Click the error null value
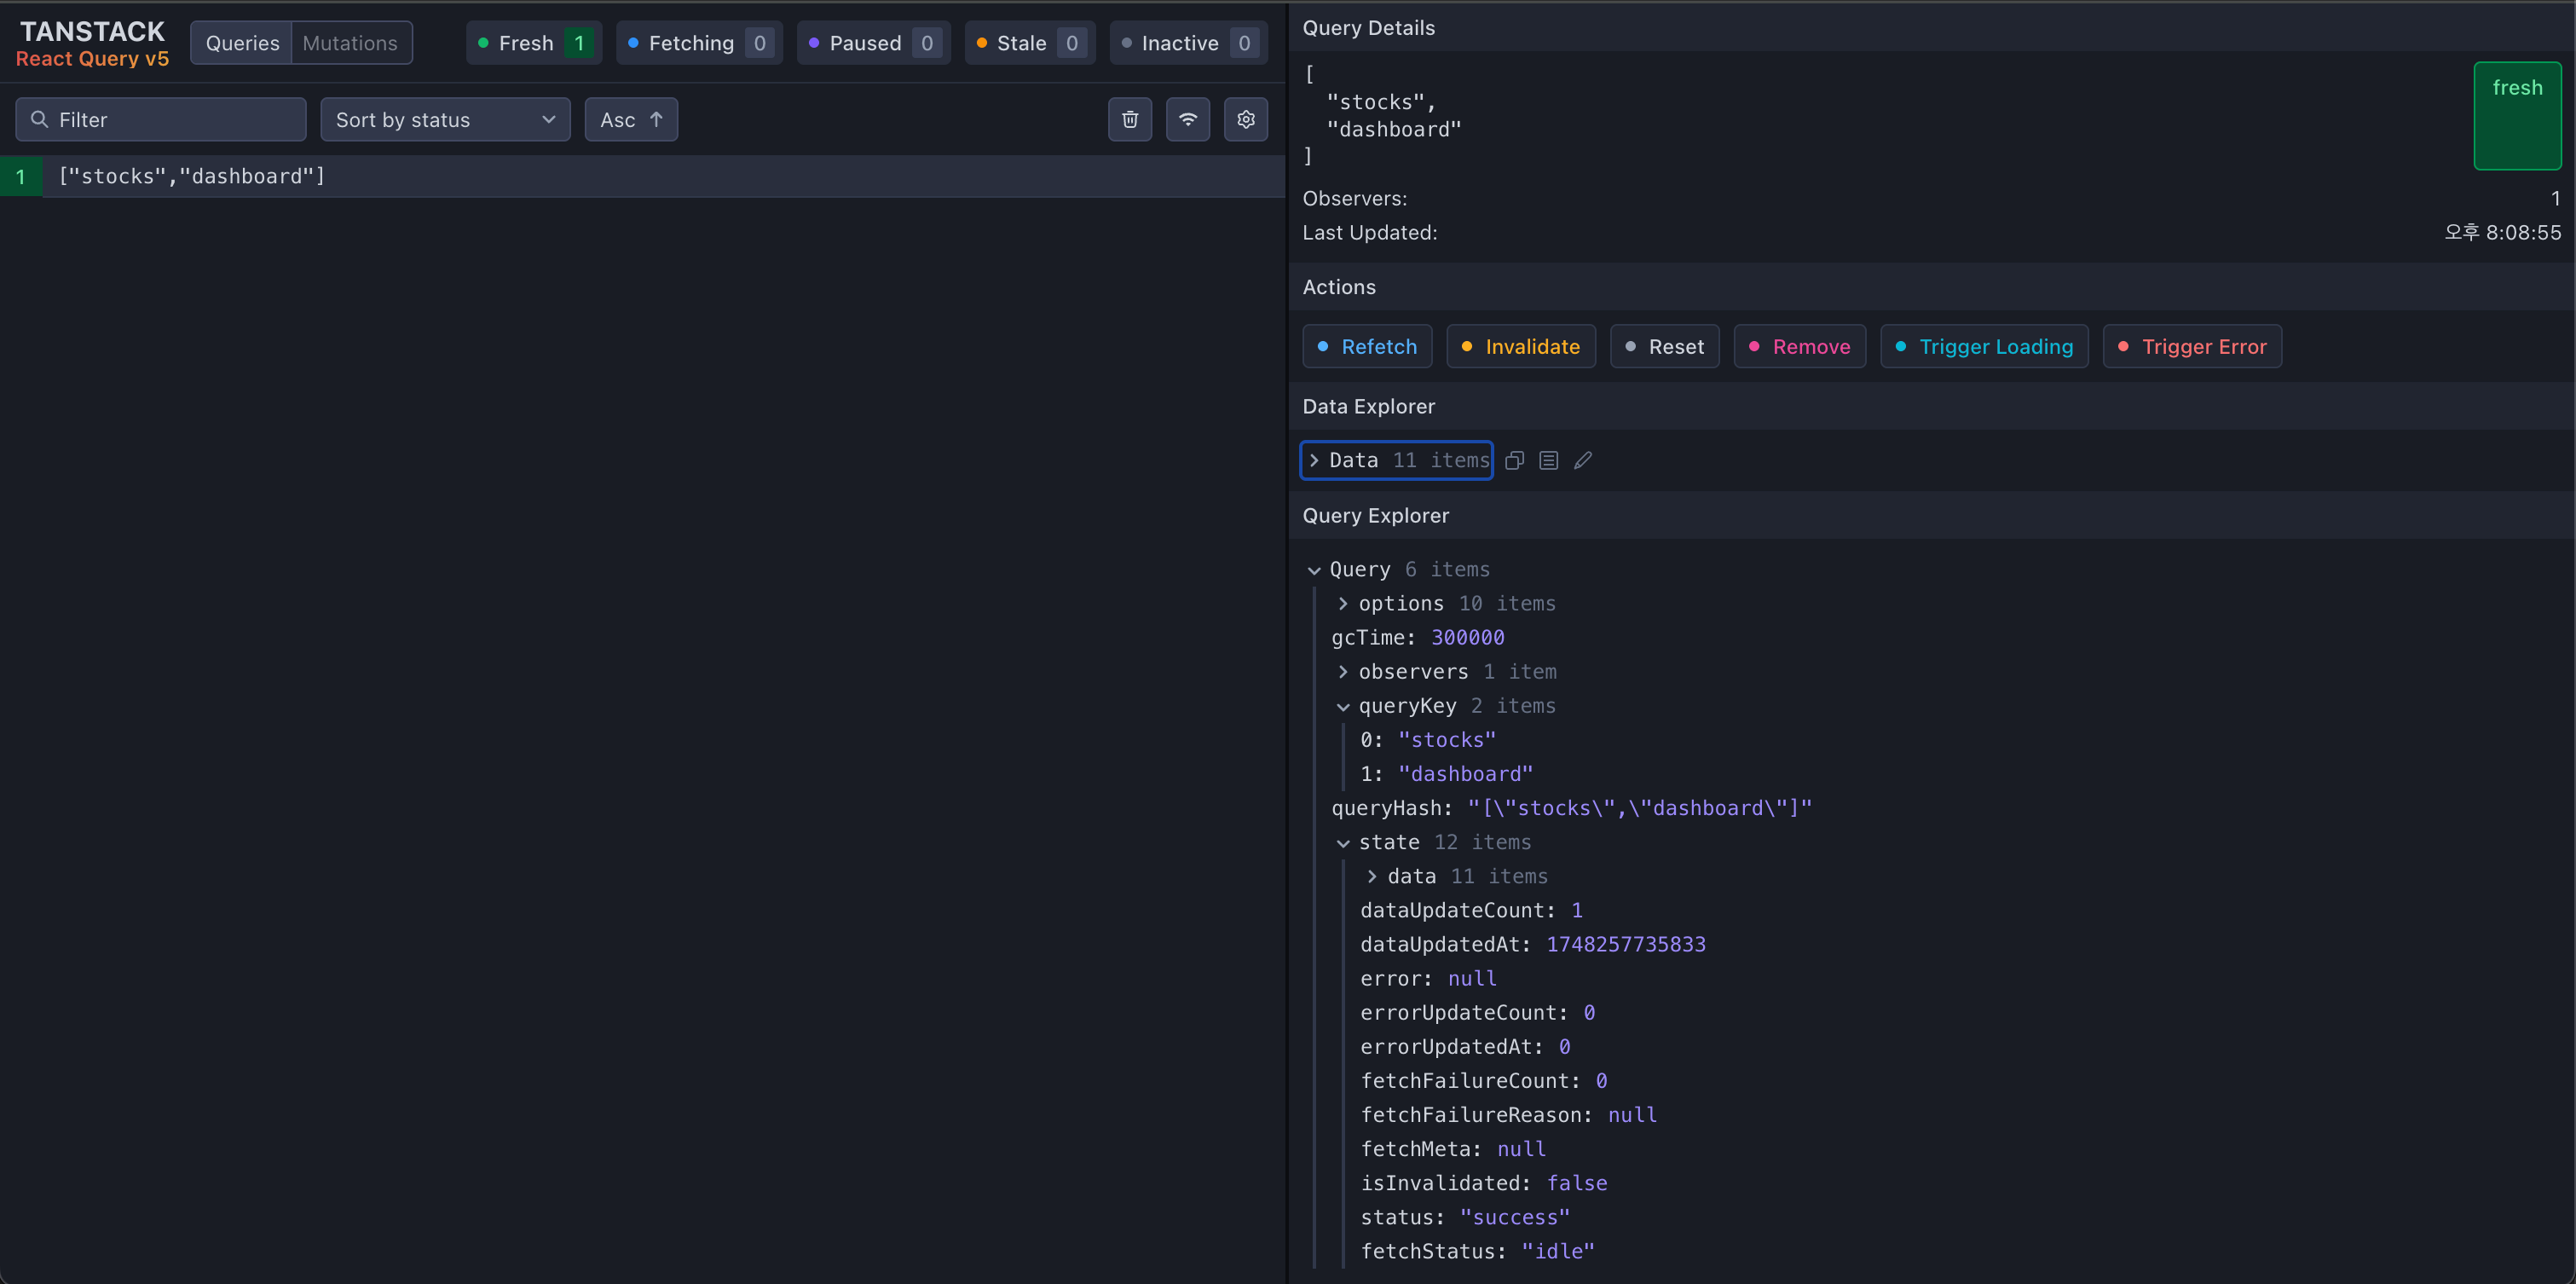 [1472, 979]
